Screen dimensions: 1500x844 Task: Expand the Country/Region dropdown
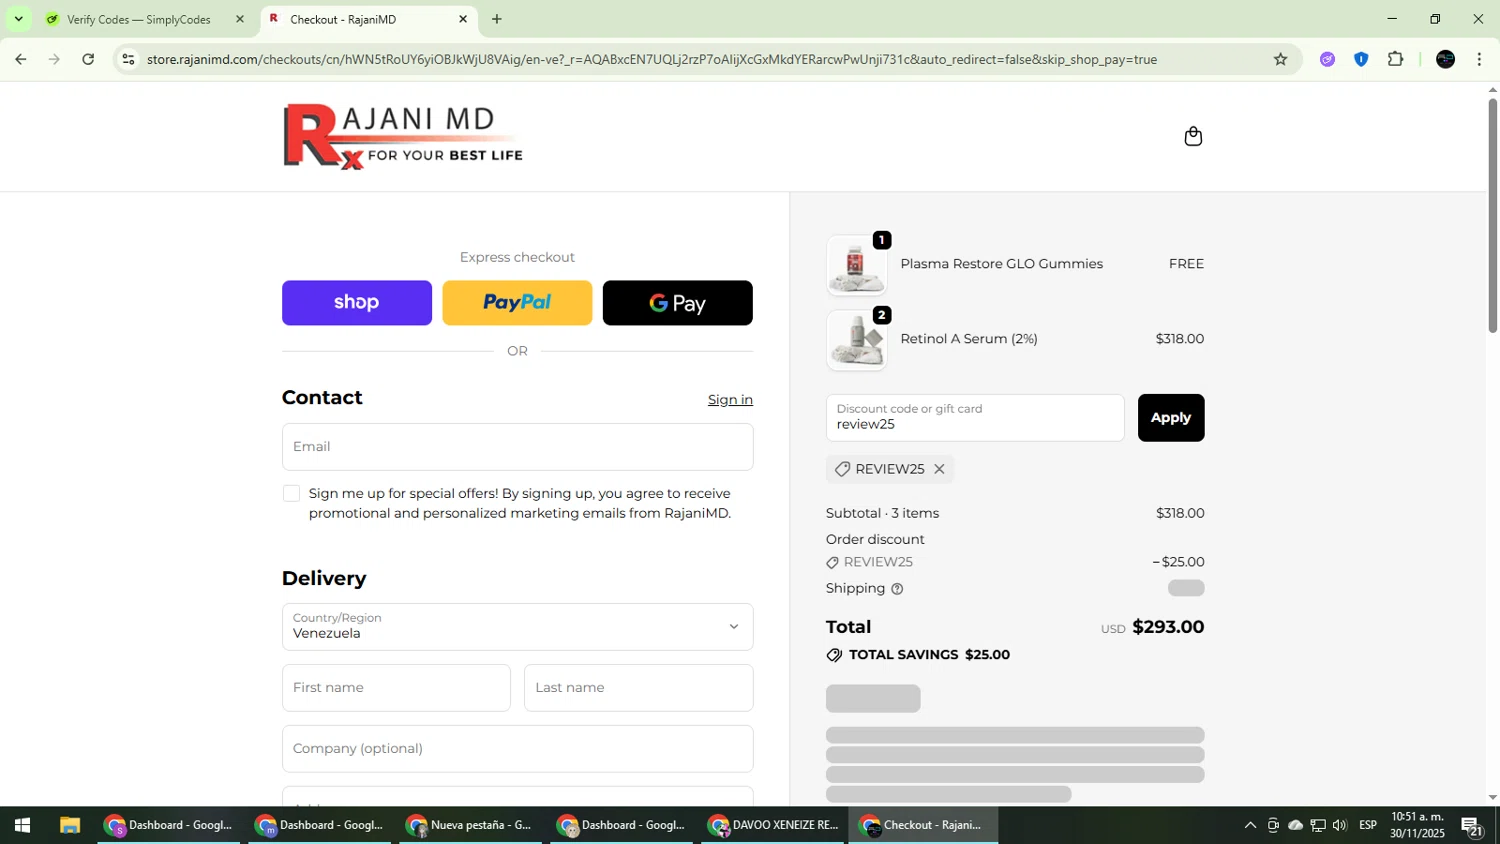pos(517,627)
